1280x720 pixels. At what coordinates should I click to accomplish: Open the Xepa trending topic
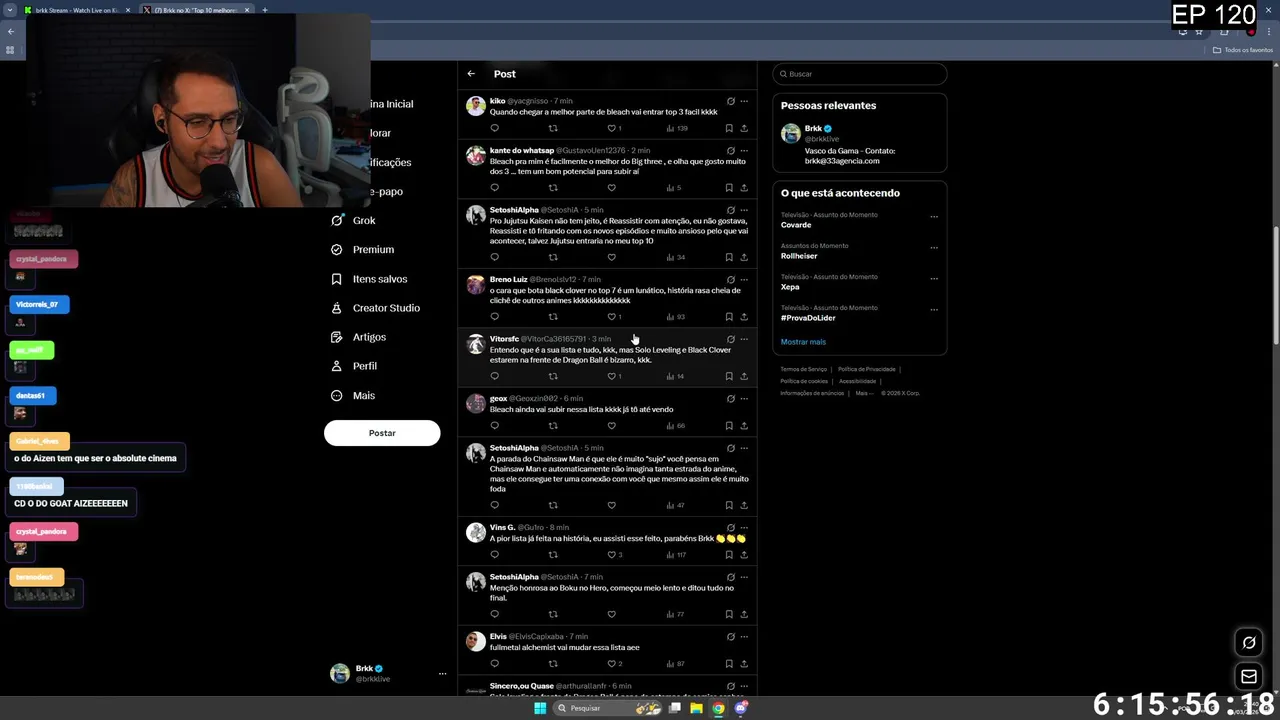click(x=790, y=287)
